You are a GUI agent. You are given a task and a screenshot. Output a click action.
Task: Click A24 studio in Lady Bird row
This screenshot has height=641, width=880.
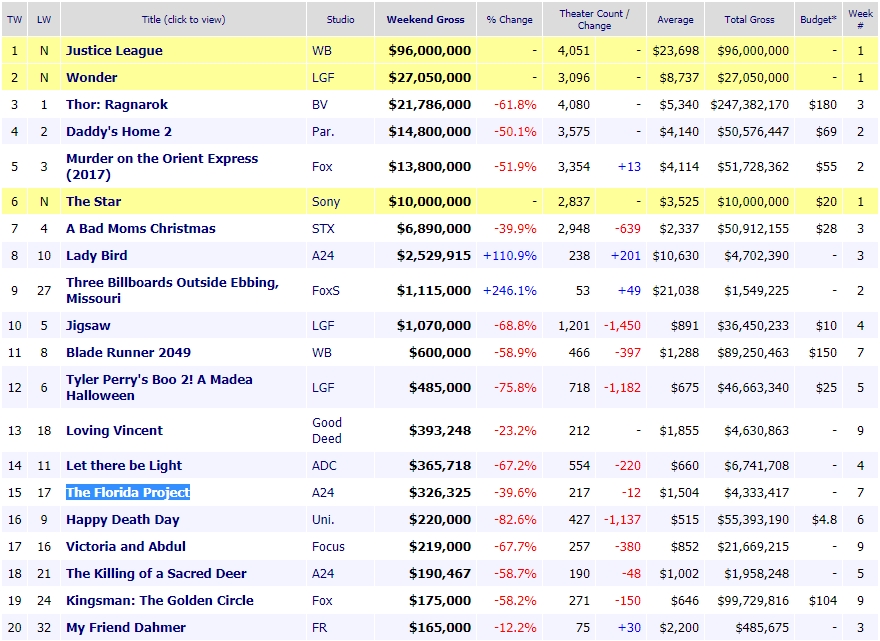(323, 255)
